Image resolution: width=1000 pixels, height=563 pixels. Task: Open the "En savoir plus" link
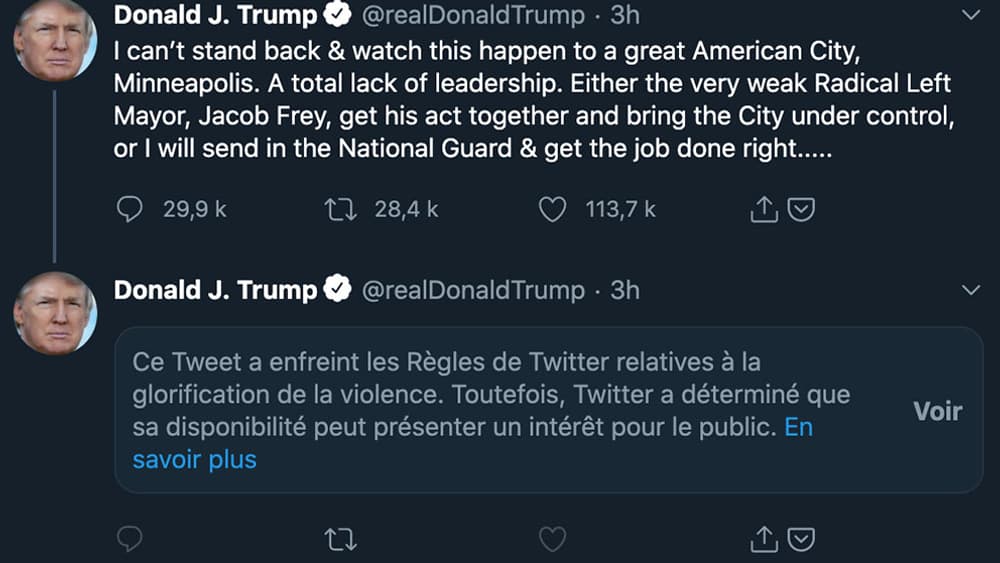click(195, 460)
